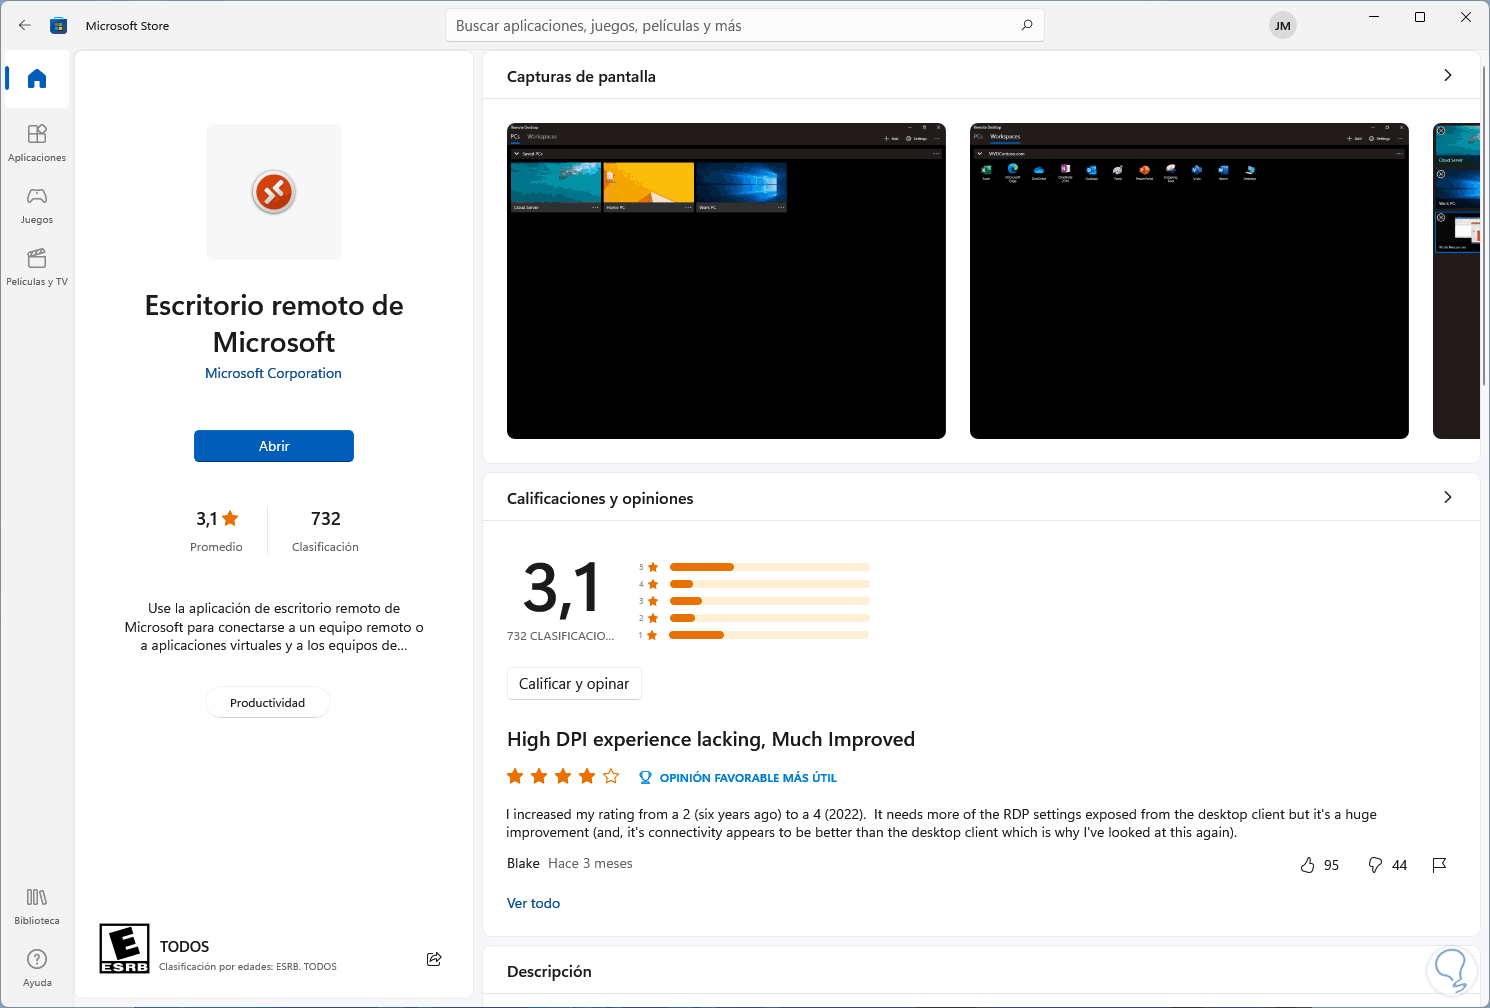Click the average rating star icon
1490x1008 pixels.
[230, 518]
